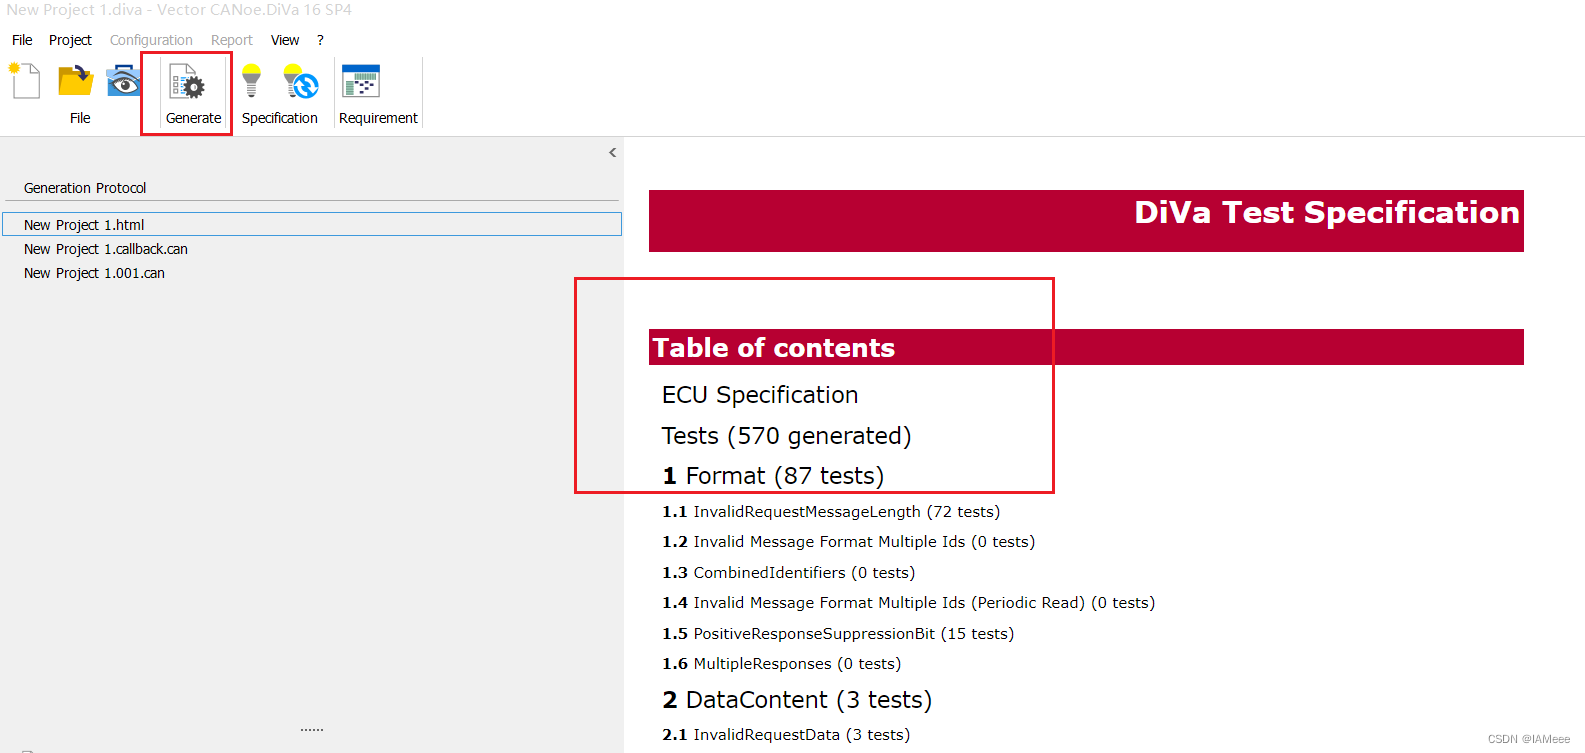Open 1.4 Invalid Message Format Periodic Read
This screenshot has width=1585, height=753.
click(908, 603)
